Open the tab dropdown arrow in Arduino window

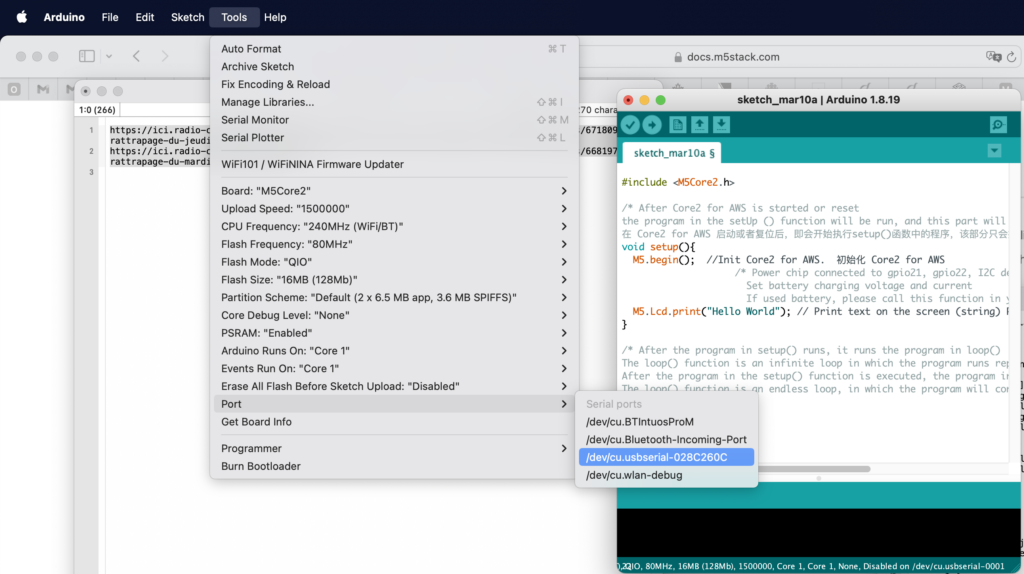click(994, 151)
